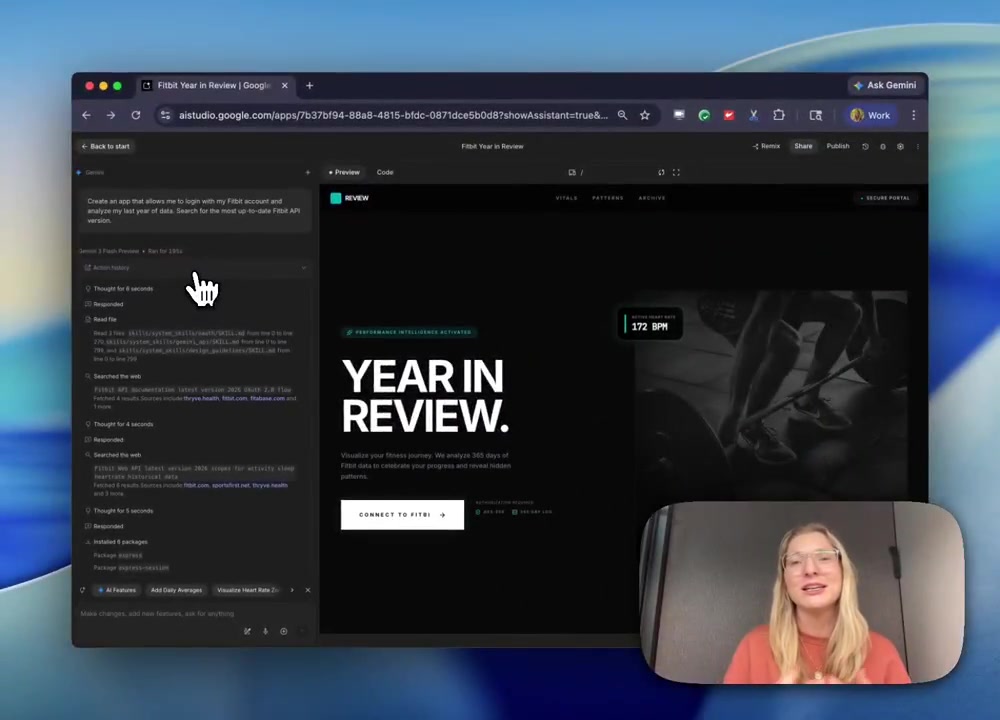The width and height of the screenshot is (1000, 720).
Task: Open the version history clock icon
Action: click(865, 147)
